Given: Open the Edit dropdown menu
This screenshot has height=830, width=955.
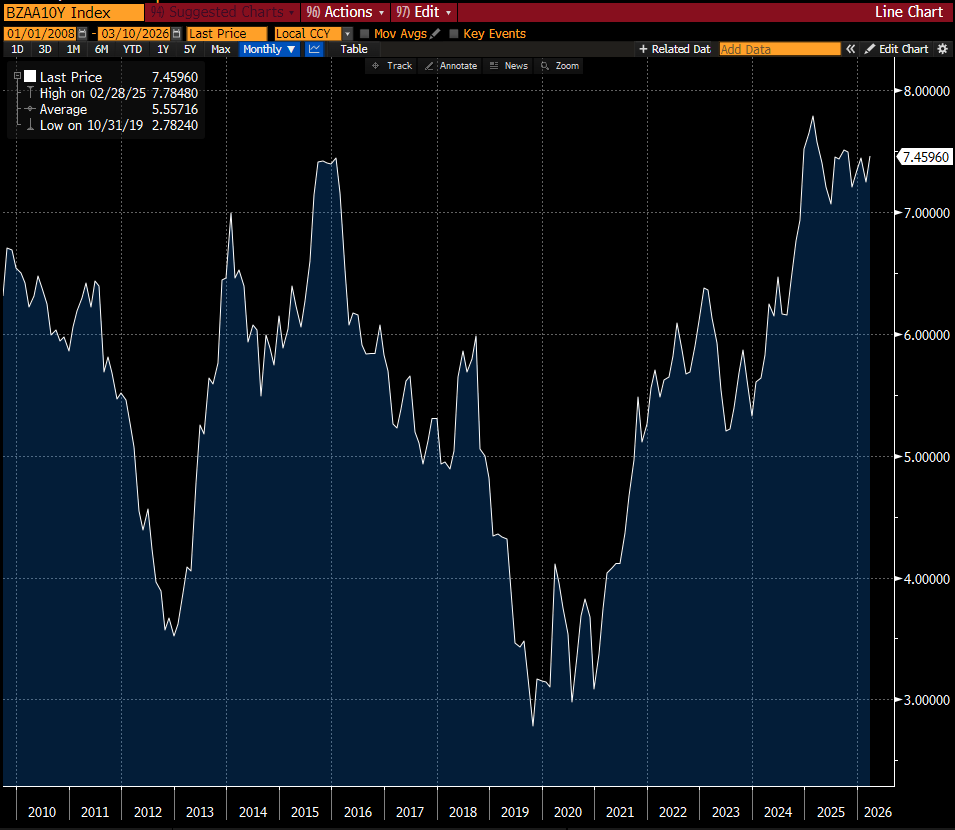Looking at the screenshot, I should (x=424, y=12).
